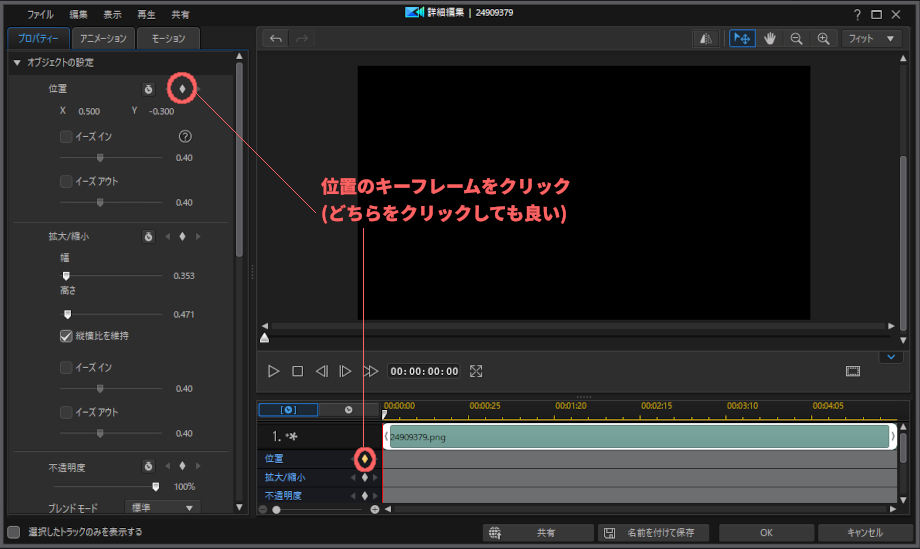This screenshot has width=920, height=549.
Task: Select the hand pan tool
Action: [770, 39]
